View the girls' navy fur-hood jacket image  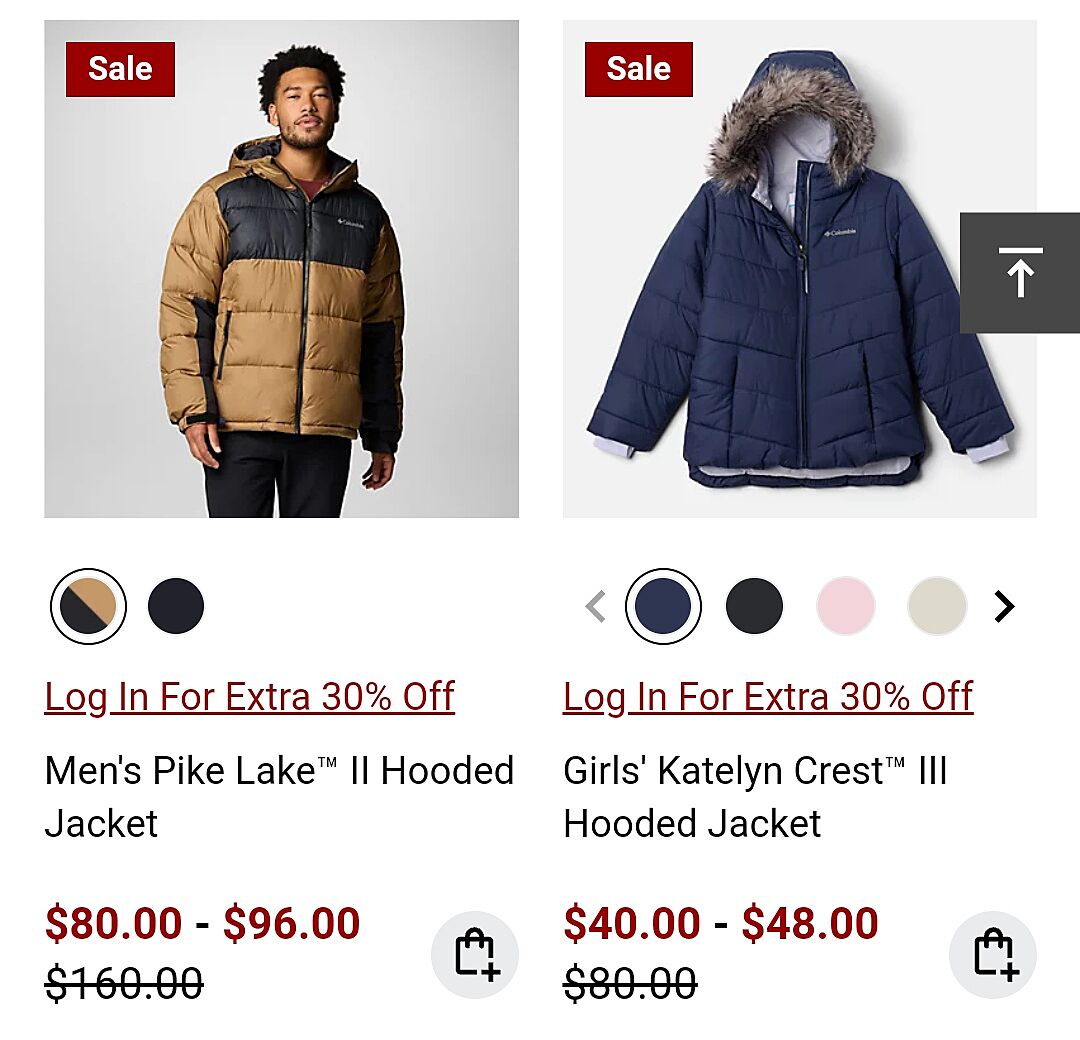point(800,269)
